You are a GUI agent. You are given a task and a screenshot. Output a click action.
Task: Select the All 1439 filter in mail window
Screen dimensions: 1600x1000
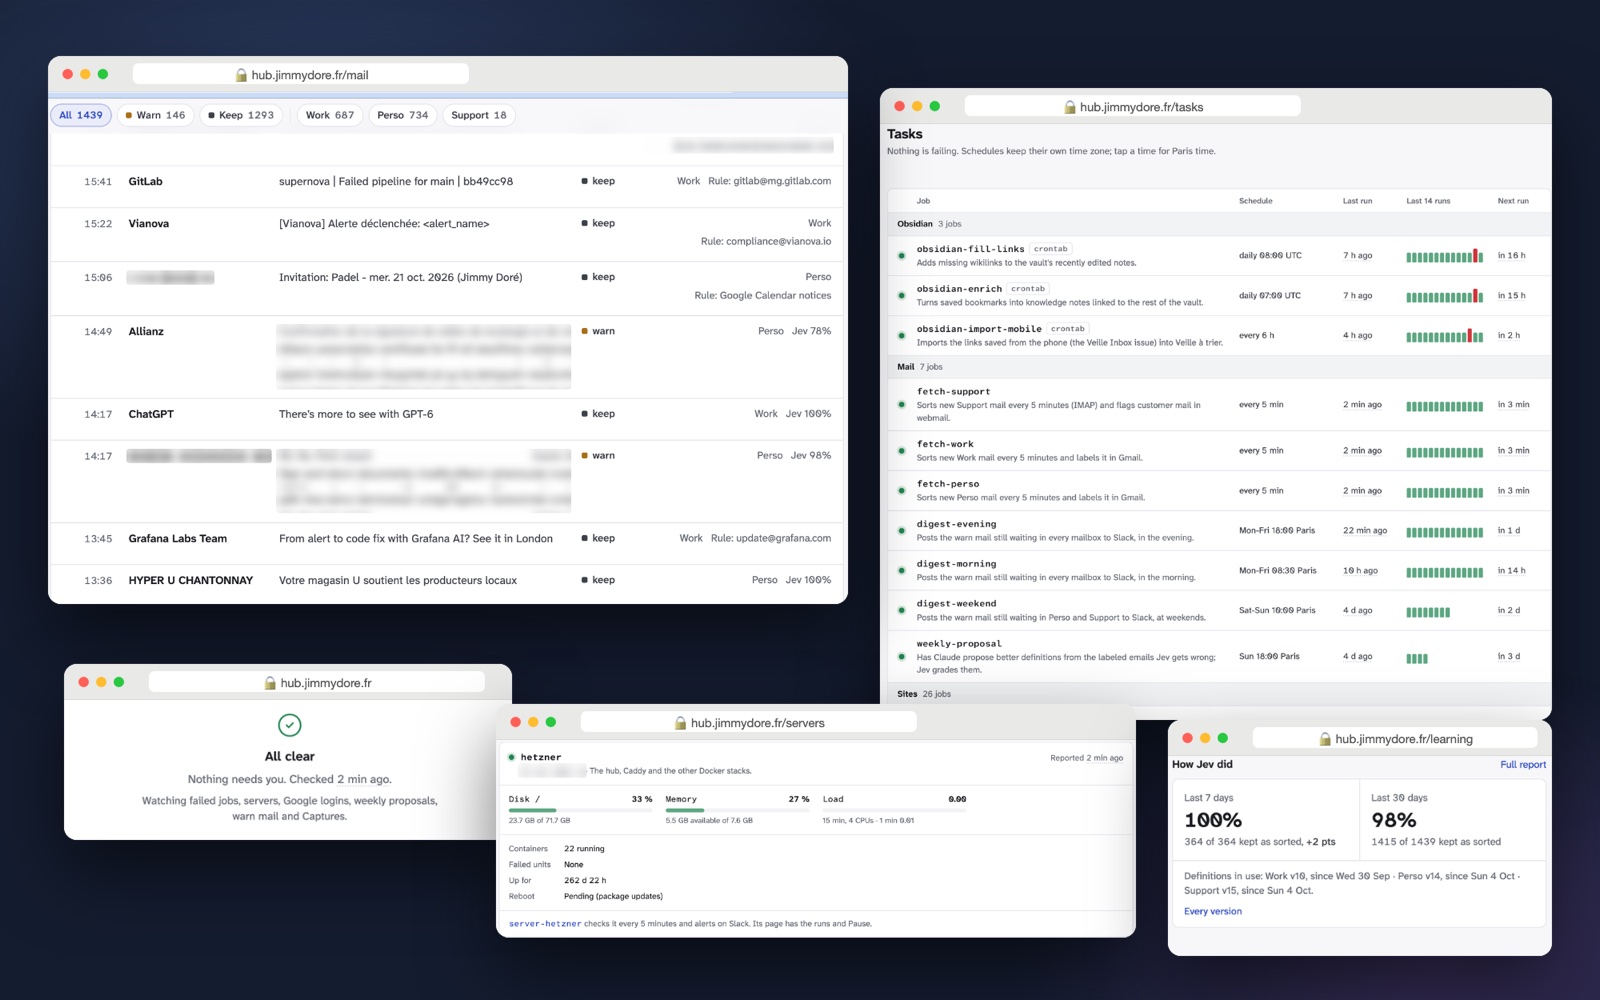point(81,115)
